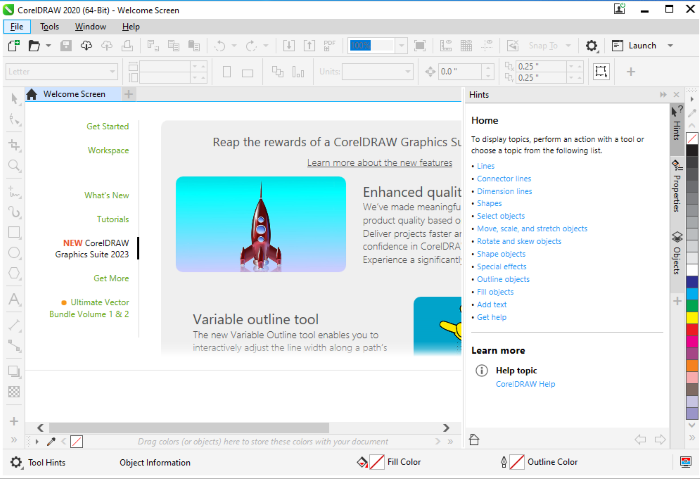Image resolution: width=700 pixels, height=479 pixels.
Task: Expand the Launch dropdown arrow
Action: [x=670, y=46]
